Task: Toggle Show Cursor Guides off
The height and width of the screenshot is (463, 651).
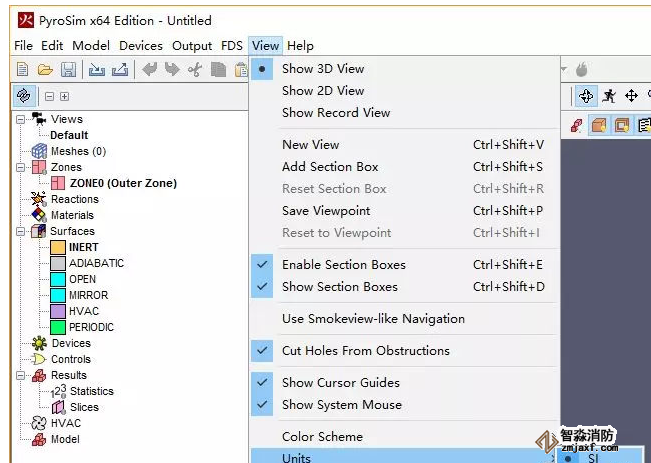Action: pos(340,383)
